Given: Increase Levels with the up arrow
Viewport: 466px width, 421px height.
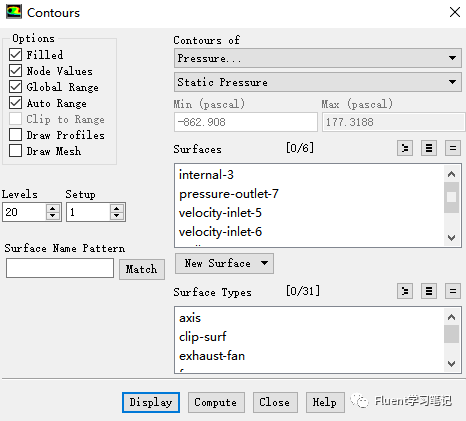Looking at the screenshot, I should (x=53, y=208).
